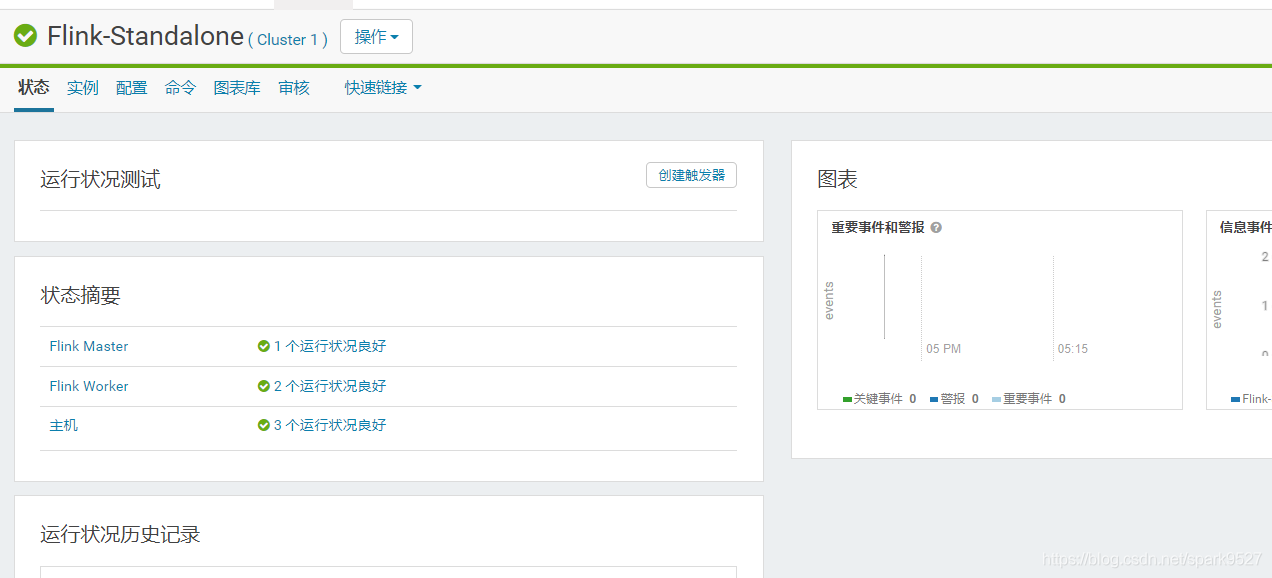Click the 3 个运行状况良好 link
The image size is (1272, 578).
point(330,425)
